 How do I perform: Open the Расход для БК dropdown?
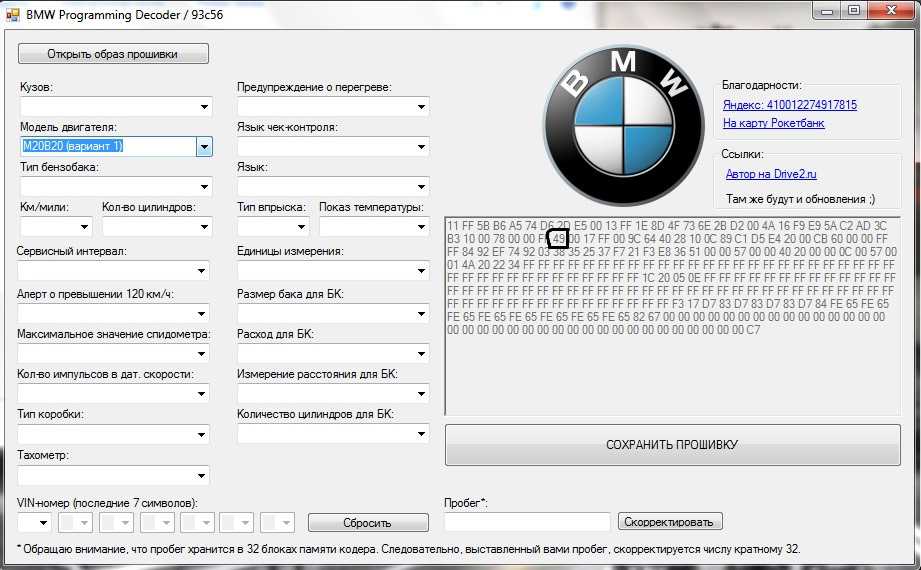333,354
